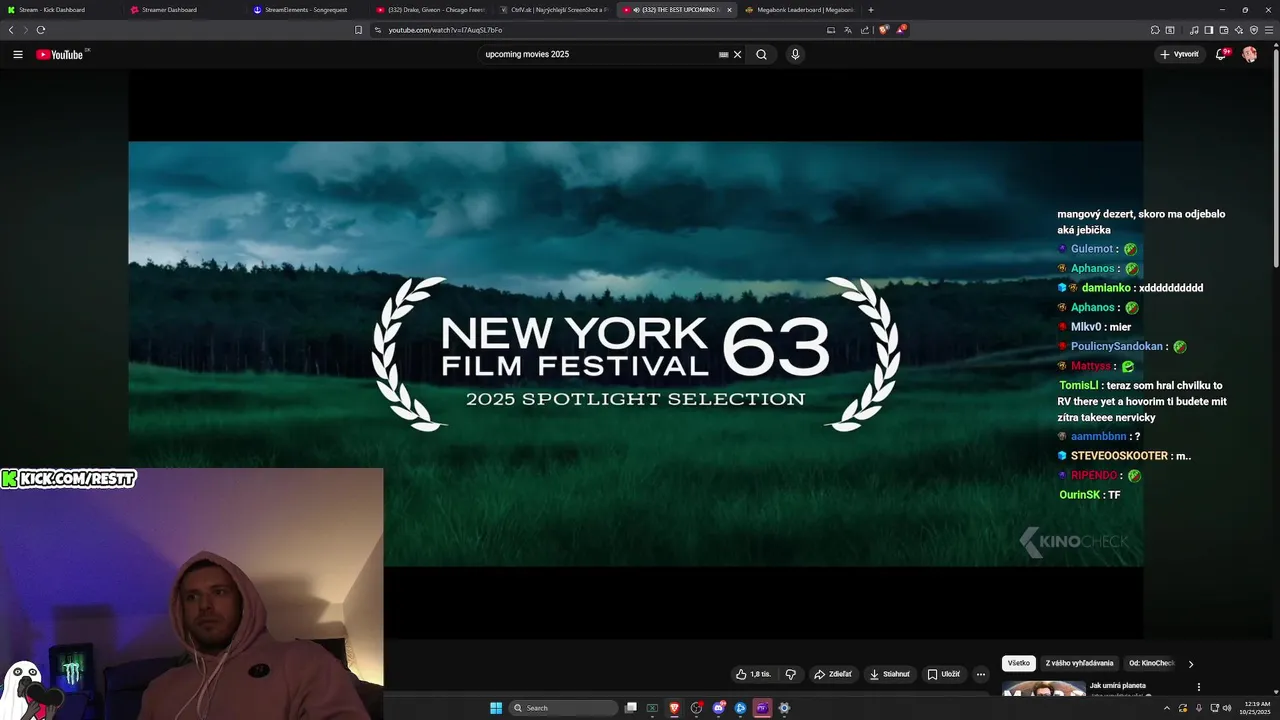The height and width of the screenshot is (720, 1280).
Task: Go to the YouTube home logo
Action: point(60,54)
